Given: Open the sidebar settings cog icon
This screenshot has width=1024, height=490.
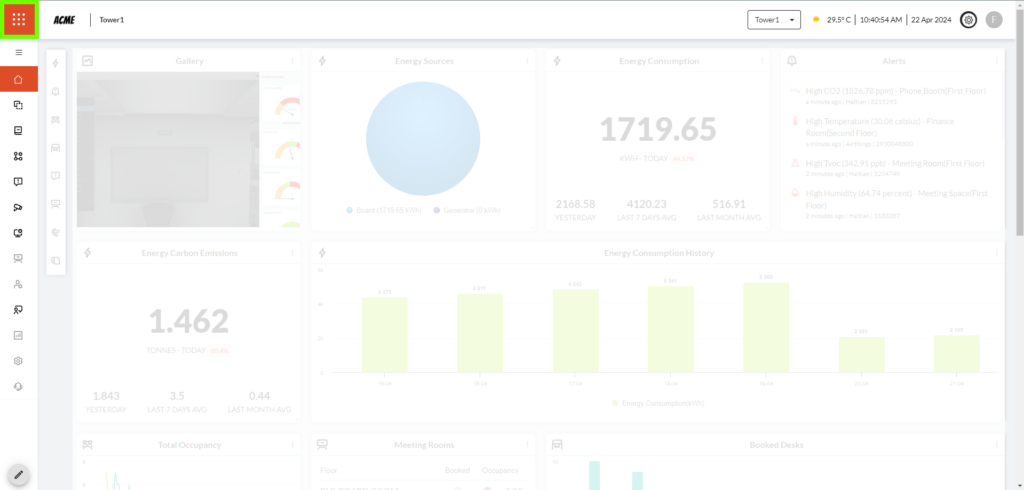Looking at the screenshot, I should (x=19, y=360).
